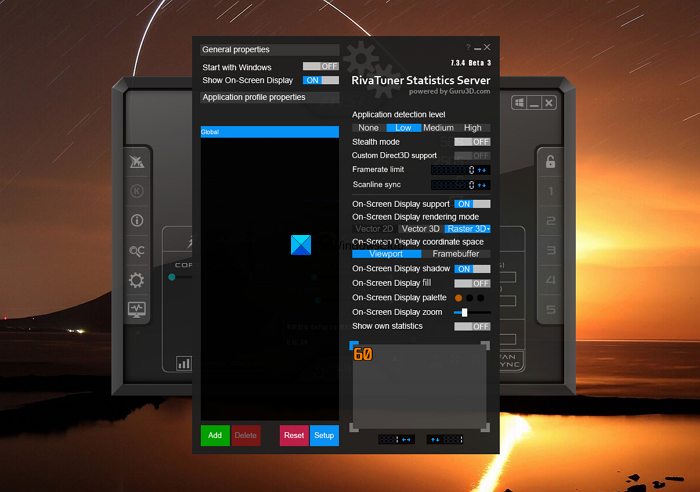Click top-right corner marker of OSD preview
The image size is (700, 492).
pyautogui.click(x=485, y=346)
